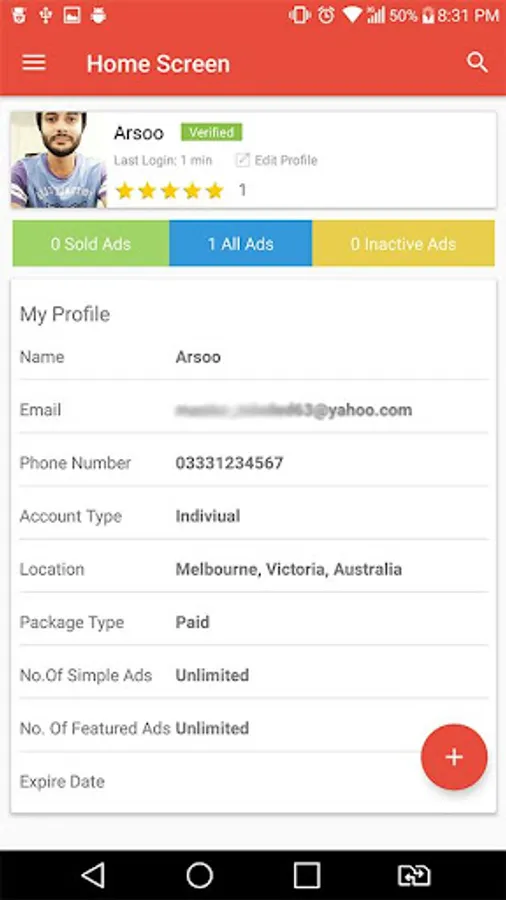
Task: Select the 0 Inactive Ads tab
Action: (403, 243)
